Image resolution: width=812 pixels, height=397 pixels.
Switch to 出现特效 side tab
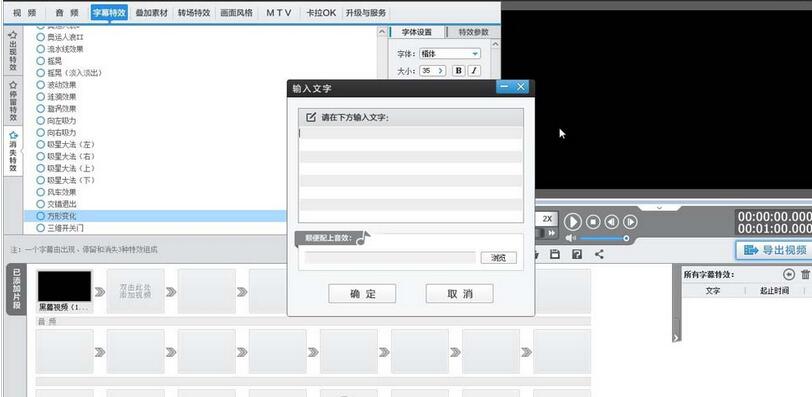click(13, 52)
